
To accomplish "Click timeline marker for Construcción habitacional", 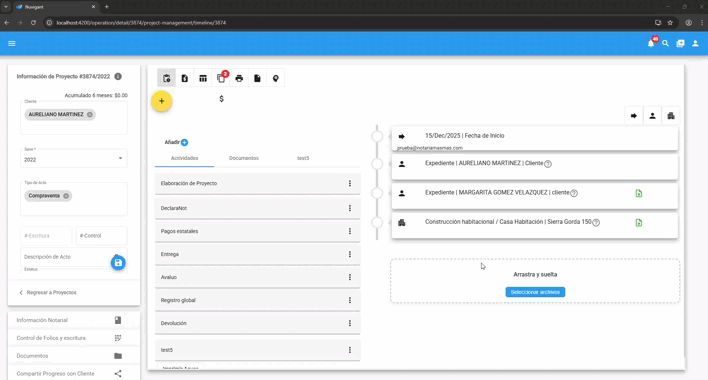I will [x=377, y=222].
